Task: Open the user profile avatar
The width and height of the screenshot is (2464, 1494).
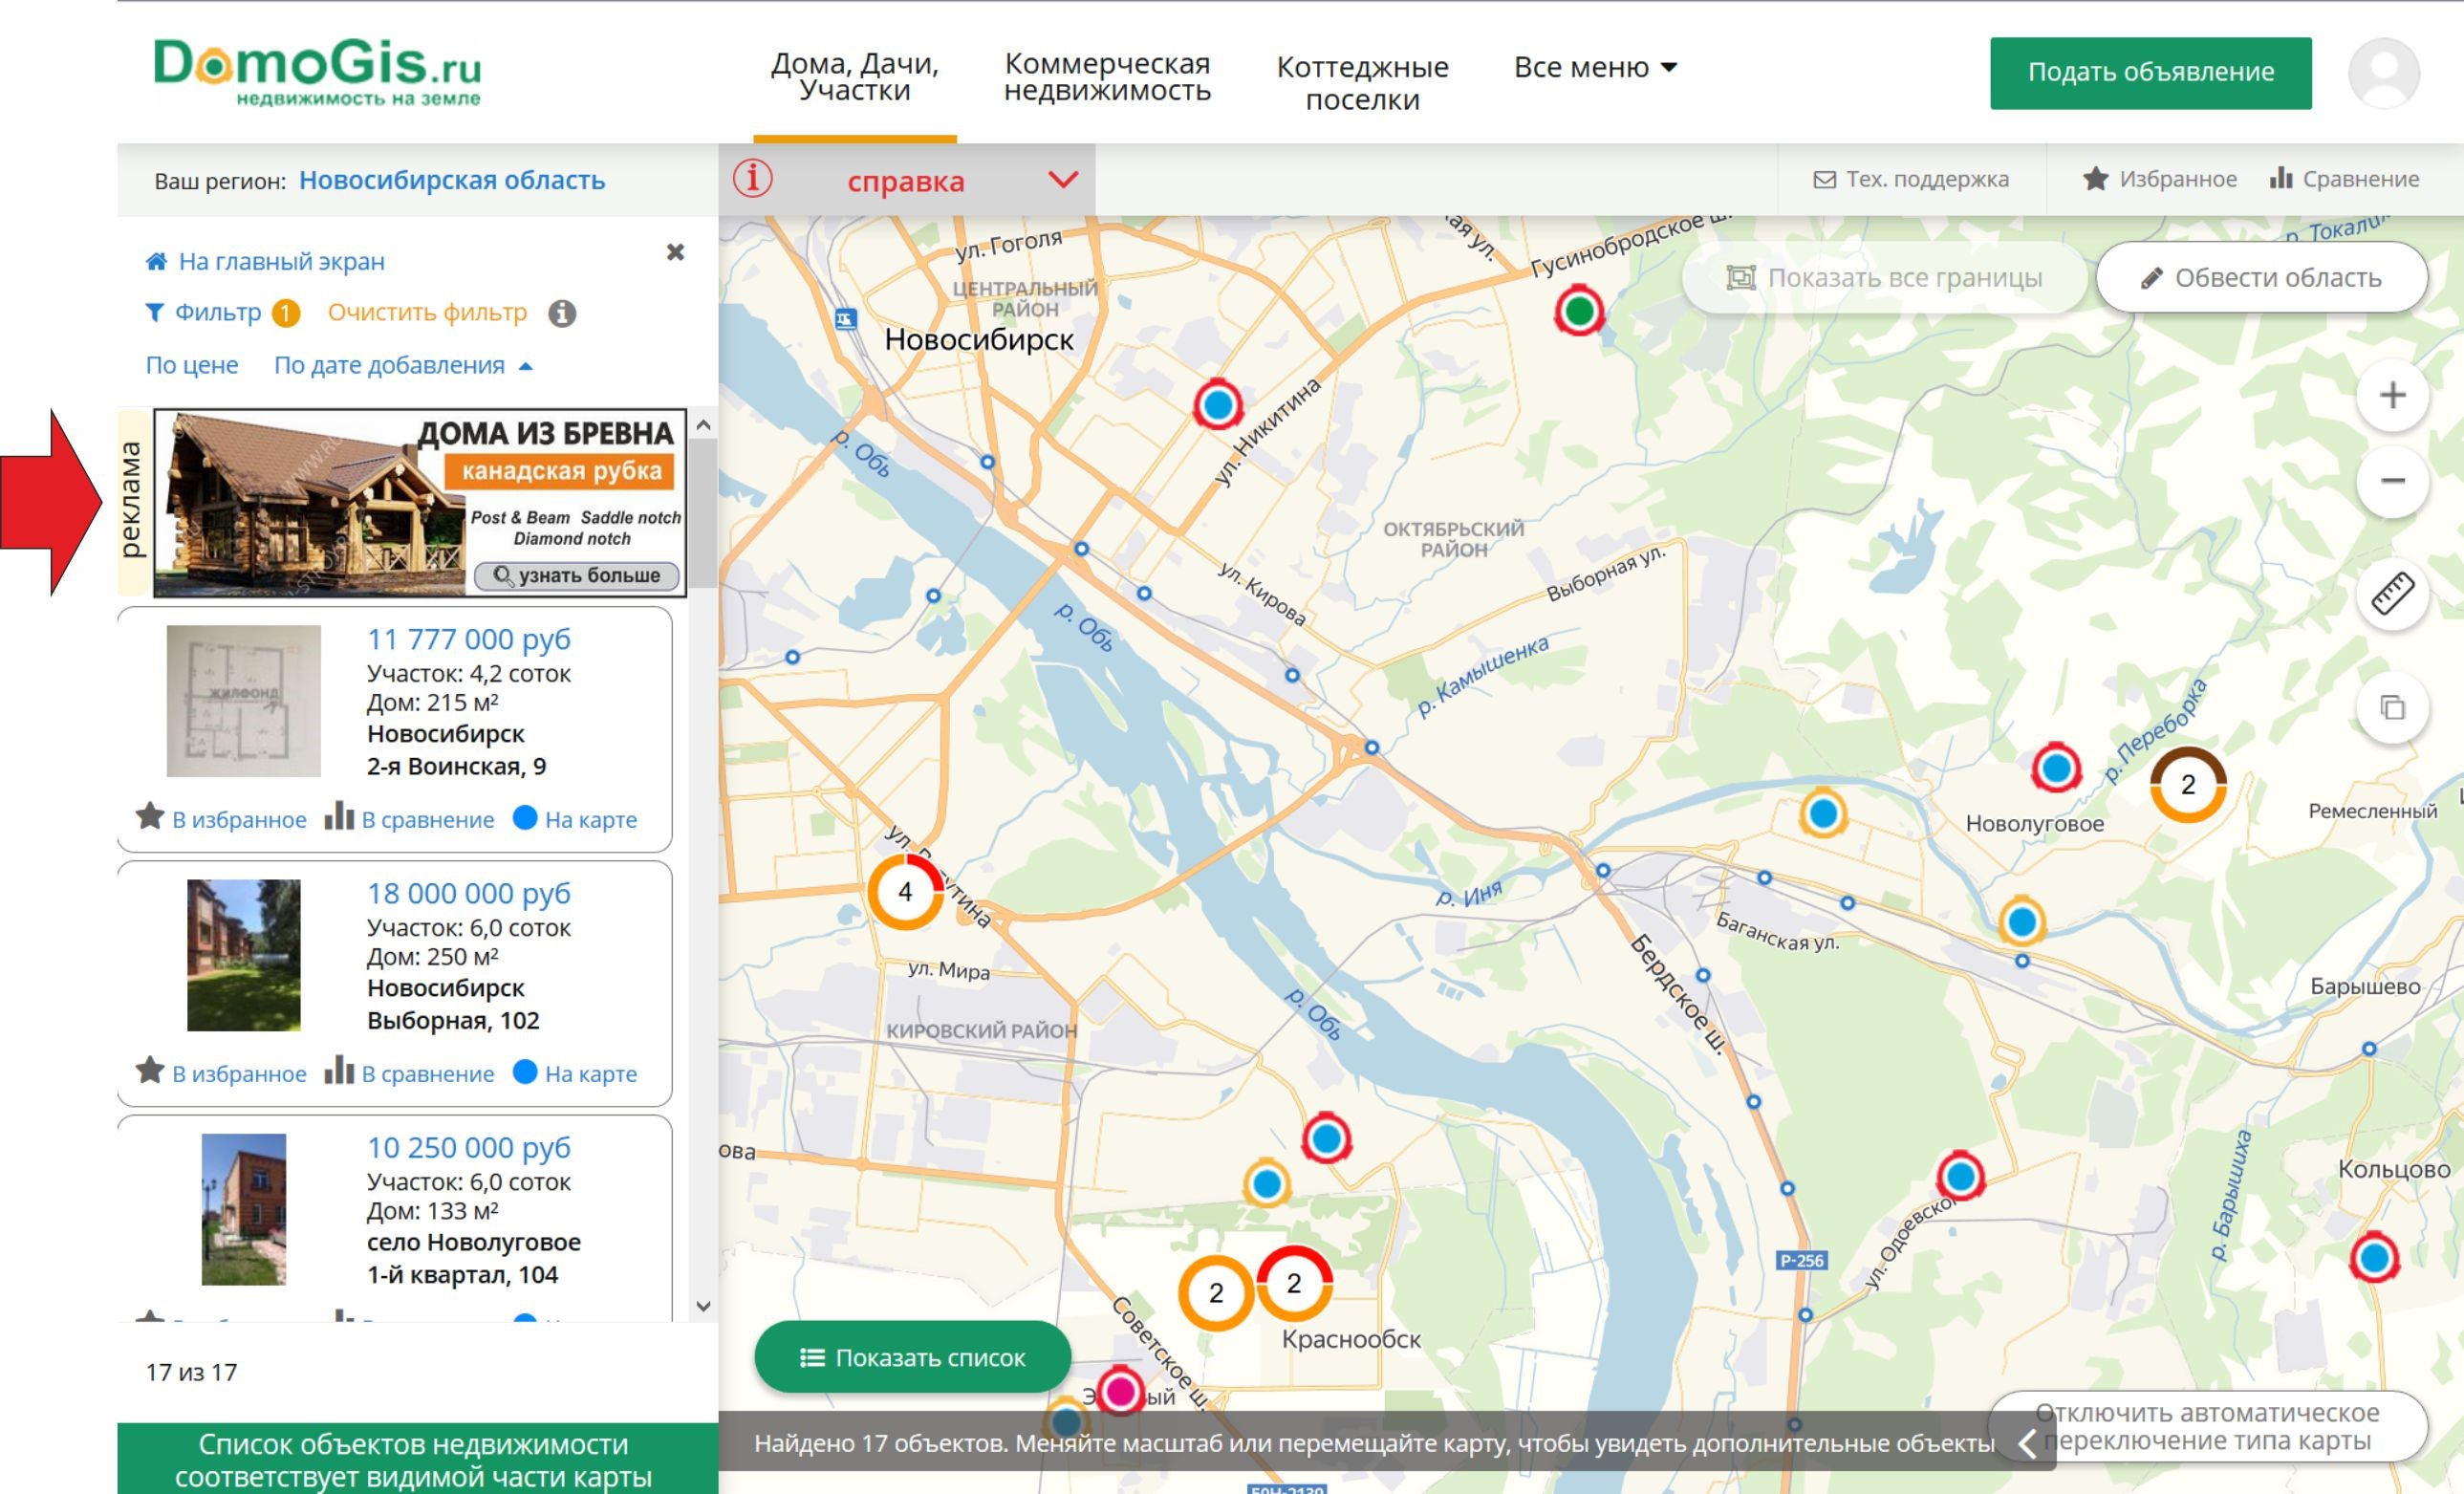Action: tap(2383, 72)
